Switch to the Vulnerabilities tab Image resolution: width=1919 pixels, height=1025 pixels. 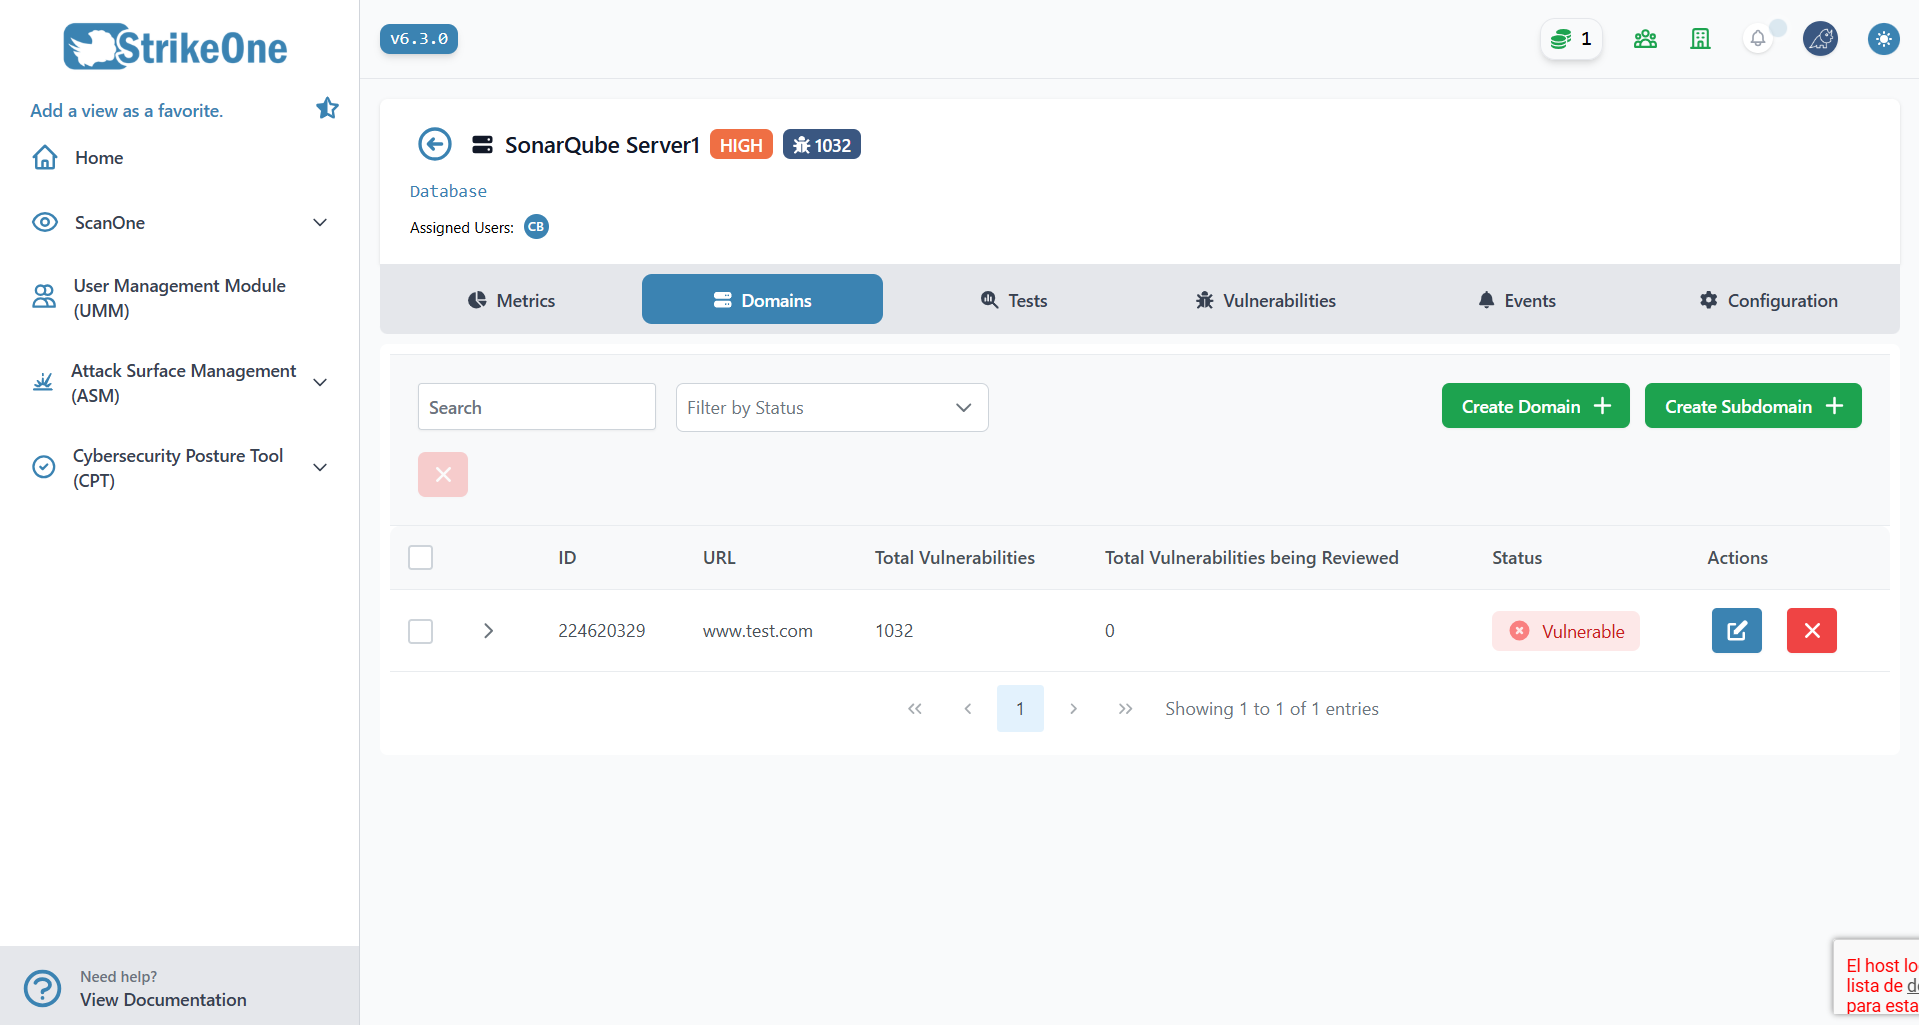click(1264, 299)
